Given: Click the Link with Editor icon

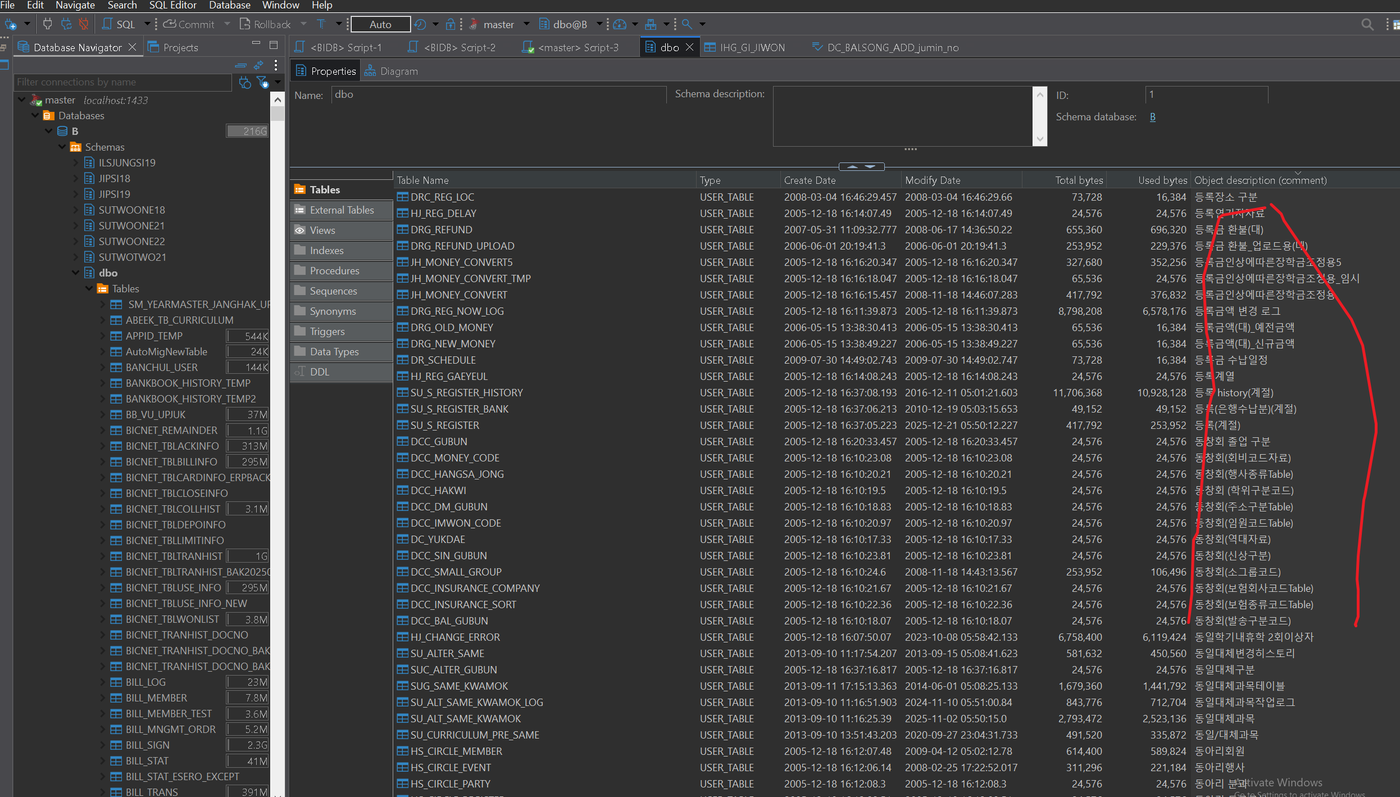Looking at the screenshot, I should click(258, 66).
